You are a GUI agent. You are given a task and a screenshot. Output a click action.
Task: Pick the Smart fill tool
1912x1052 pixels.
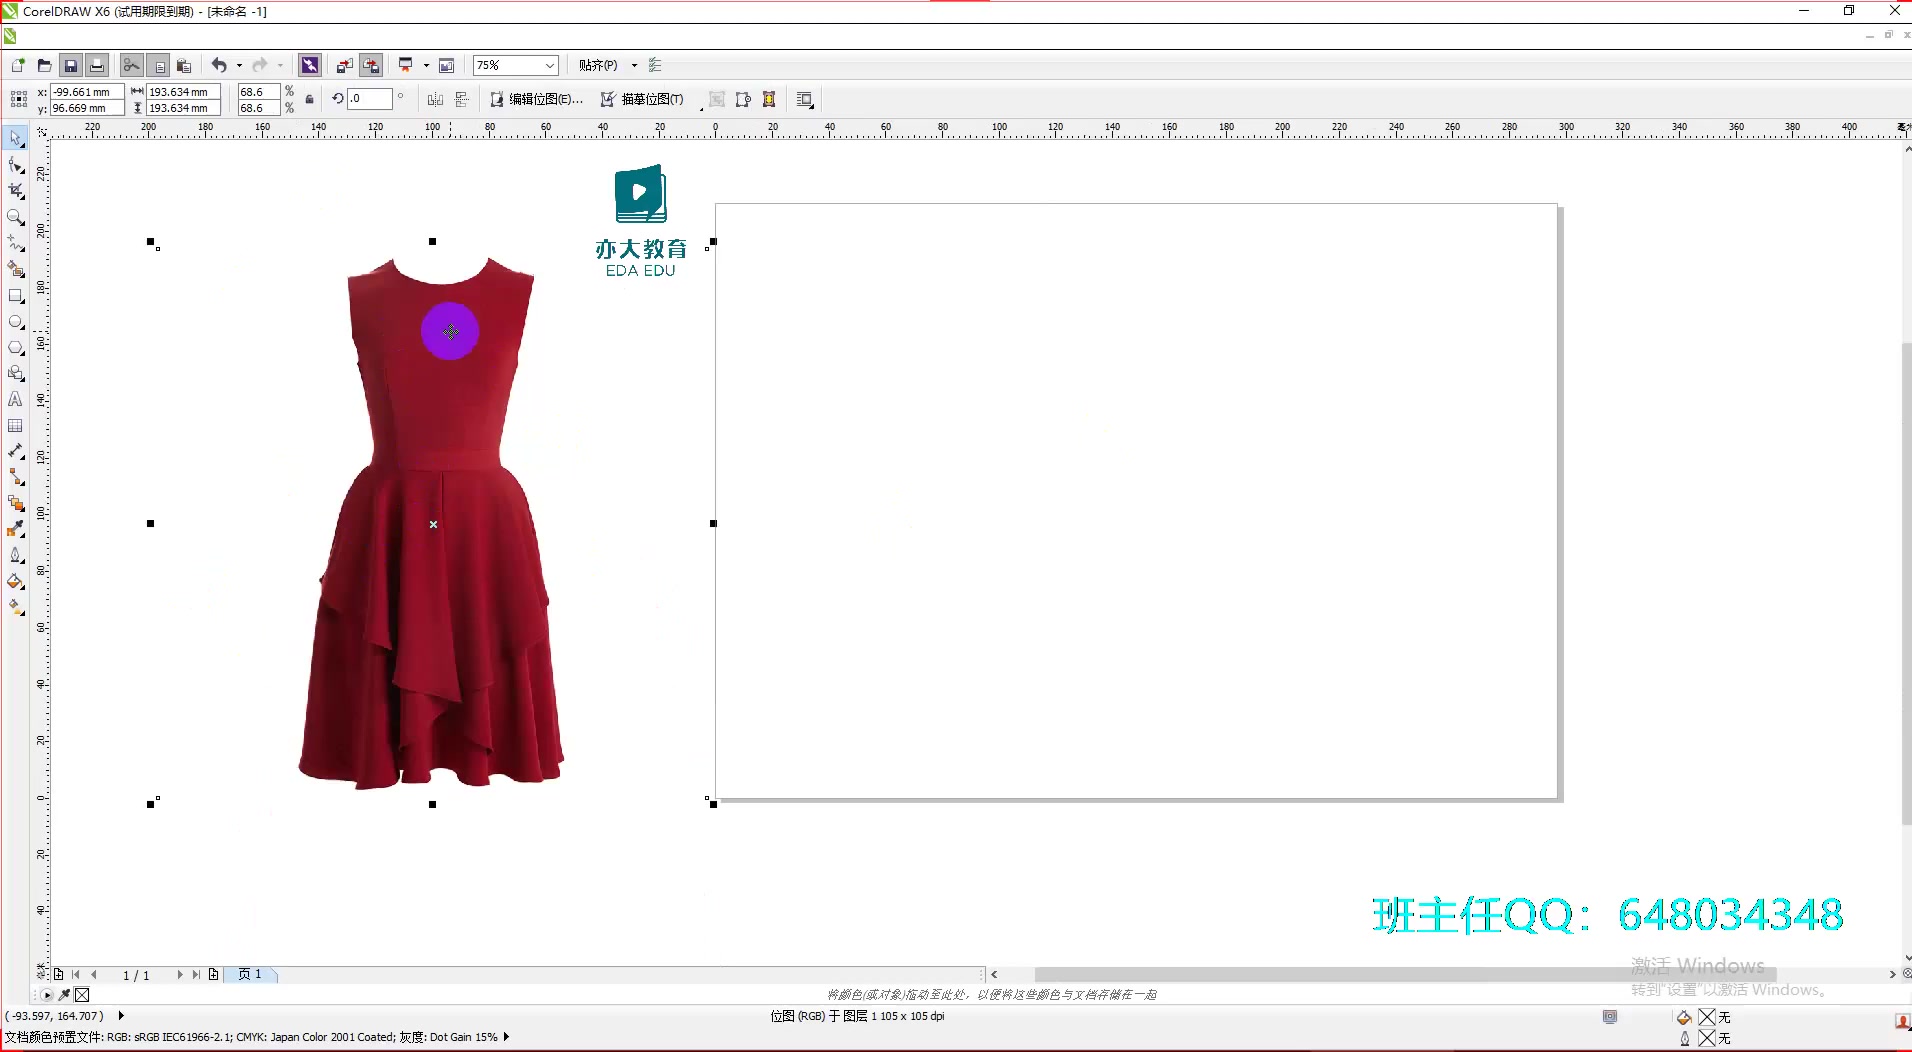(x=15, y=269)
